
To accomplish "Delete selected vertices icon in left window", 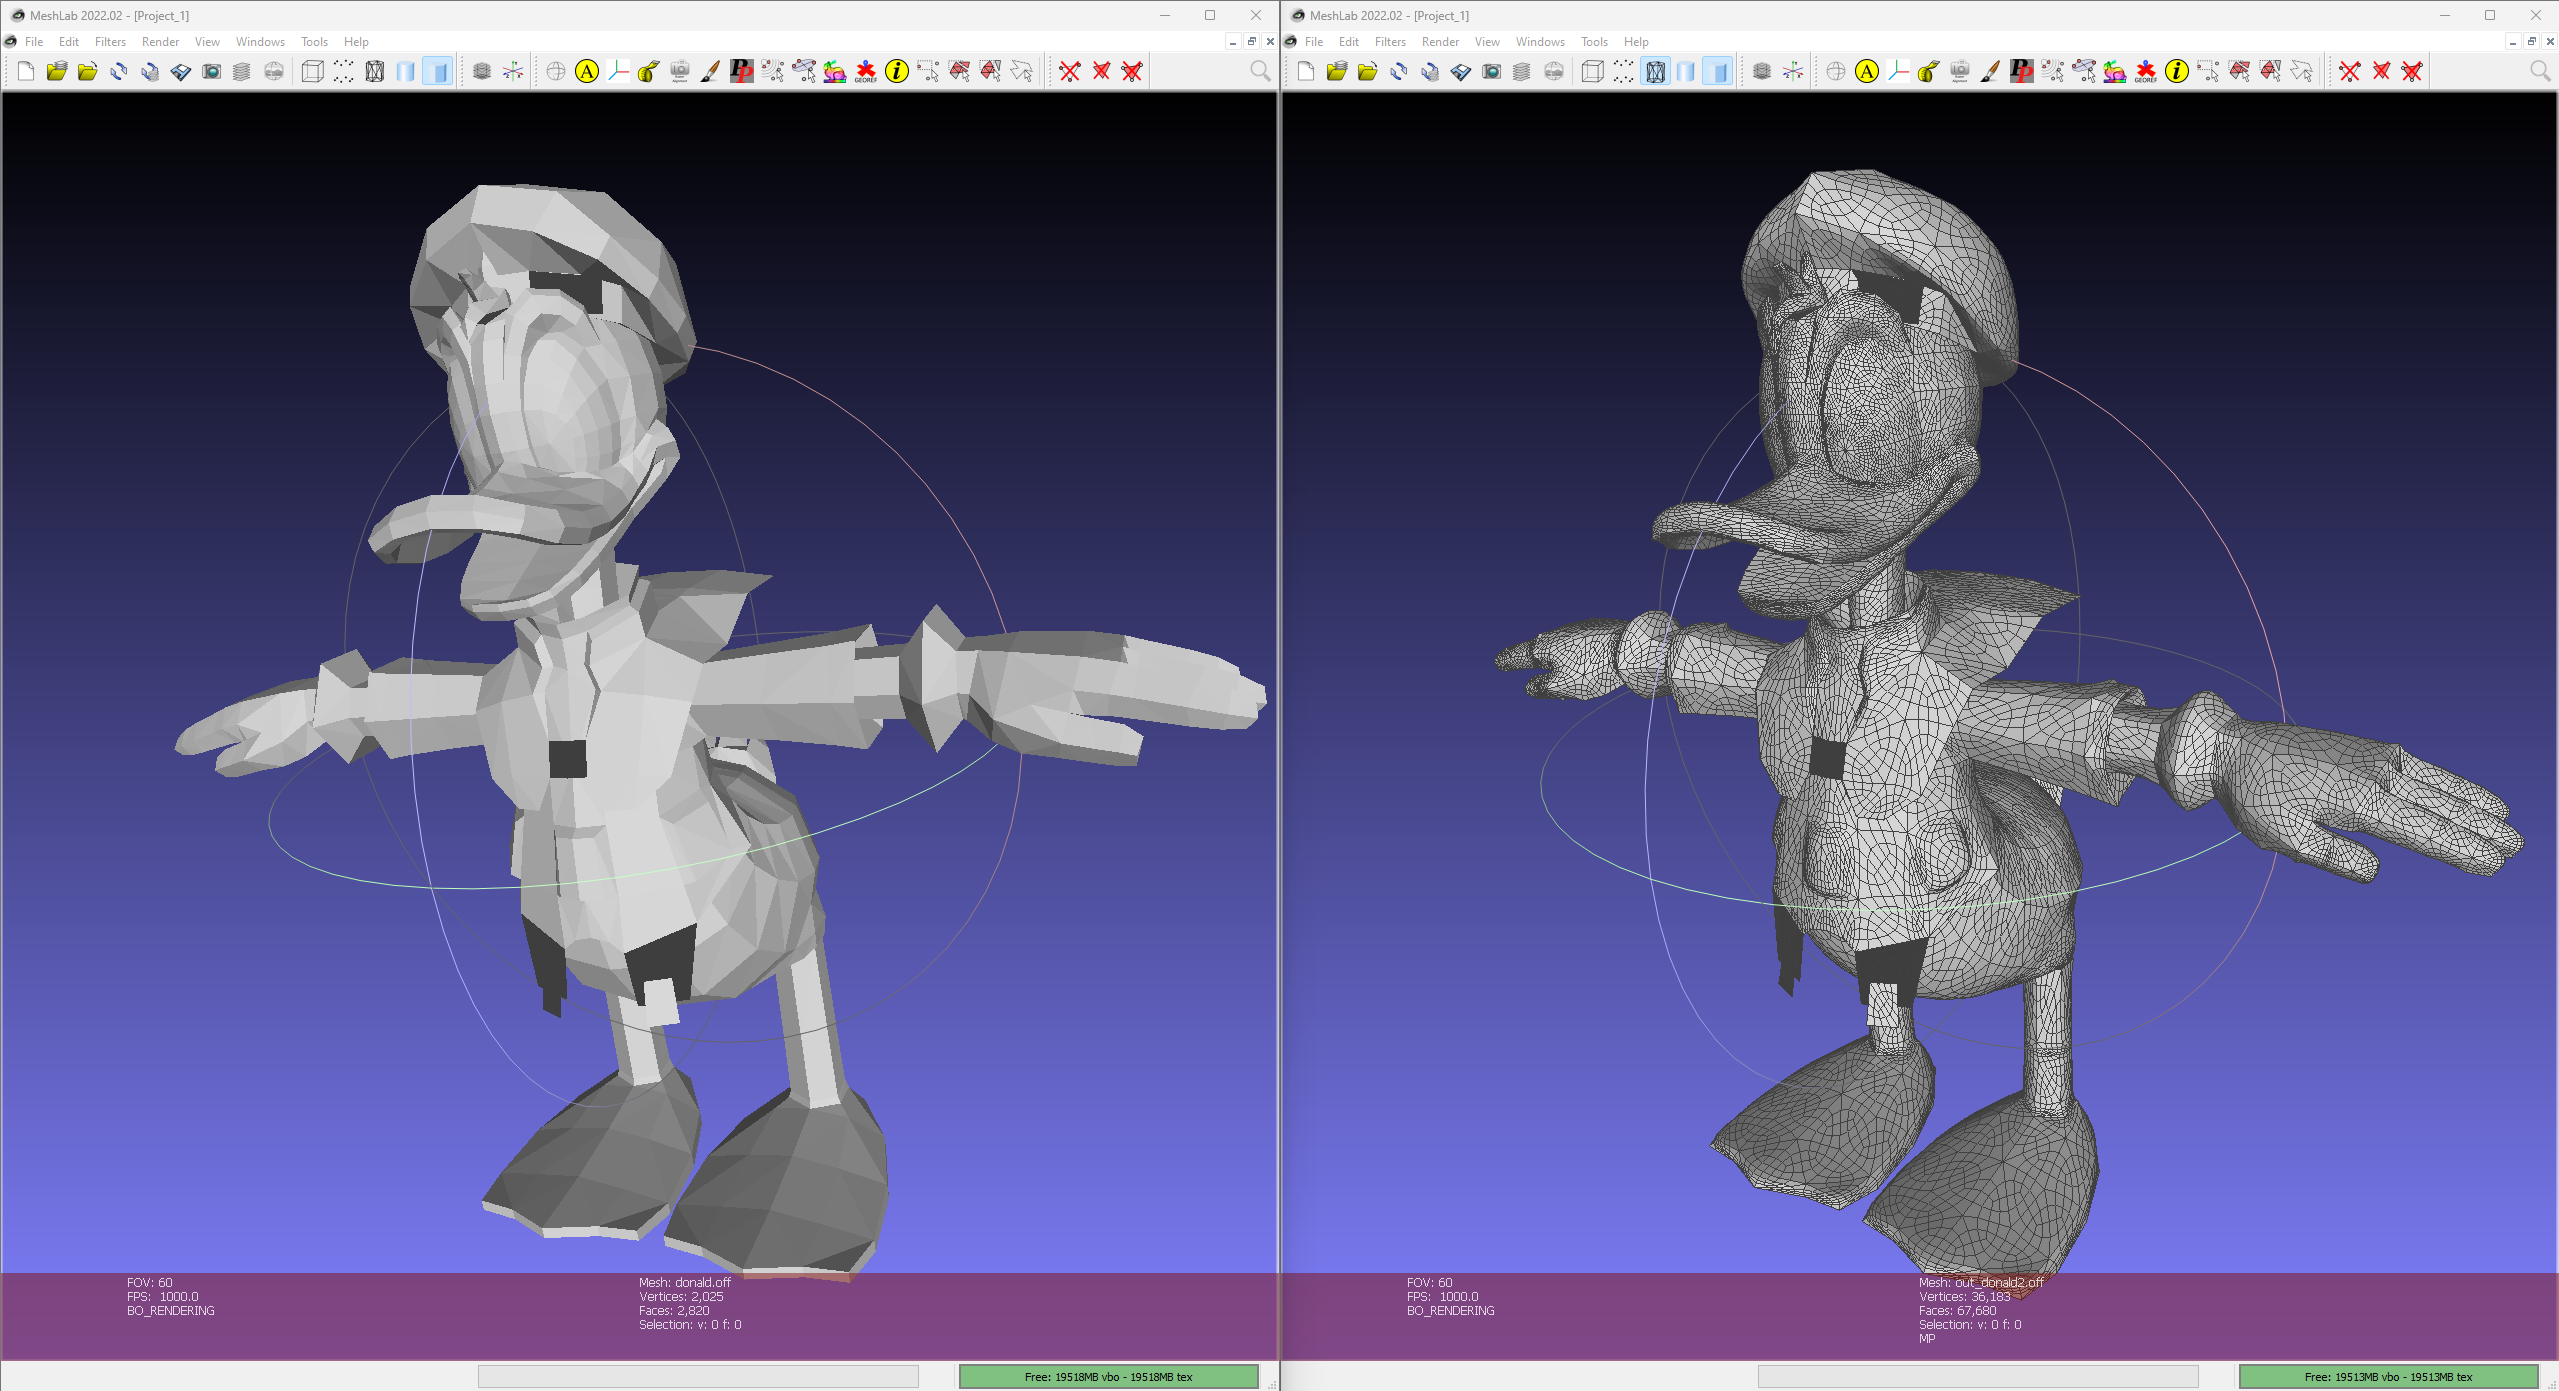I will [1070, 71].
